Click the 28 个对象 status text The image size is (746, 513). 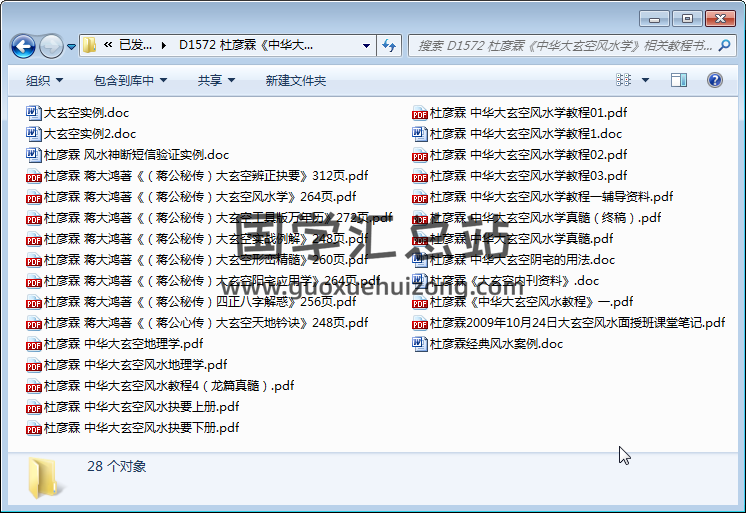117,466
